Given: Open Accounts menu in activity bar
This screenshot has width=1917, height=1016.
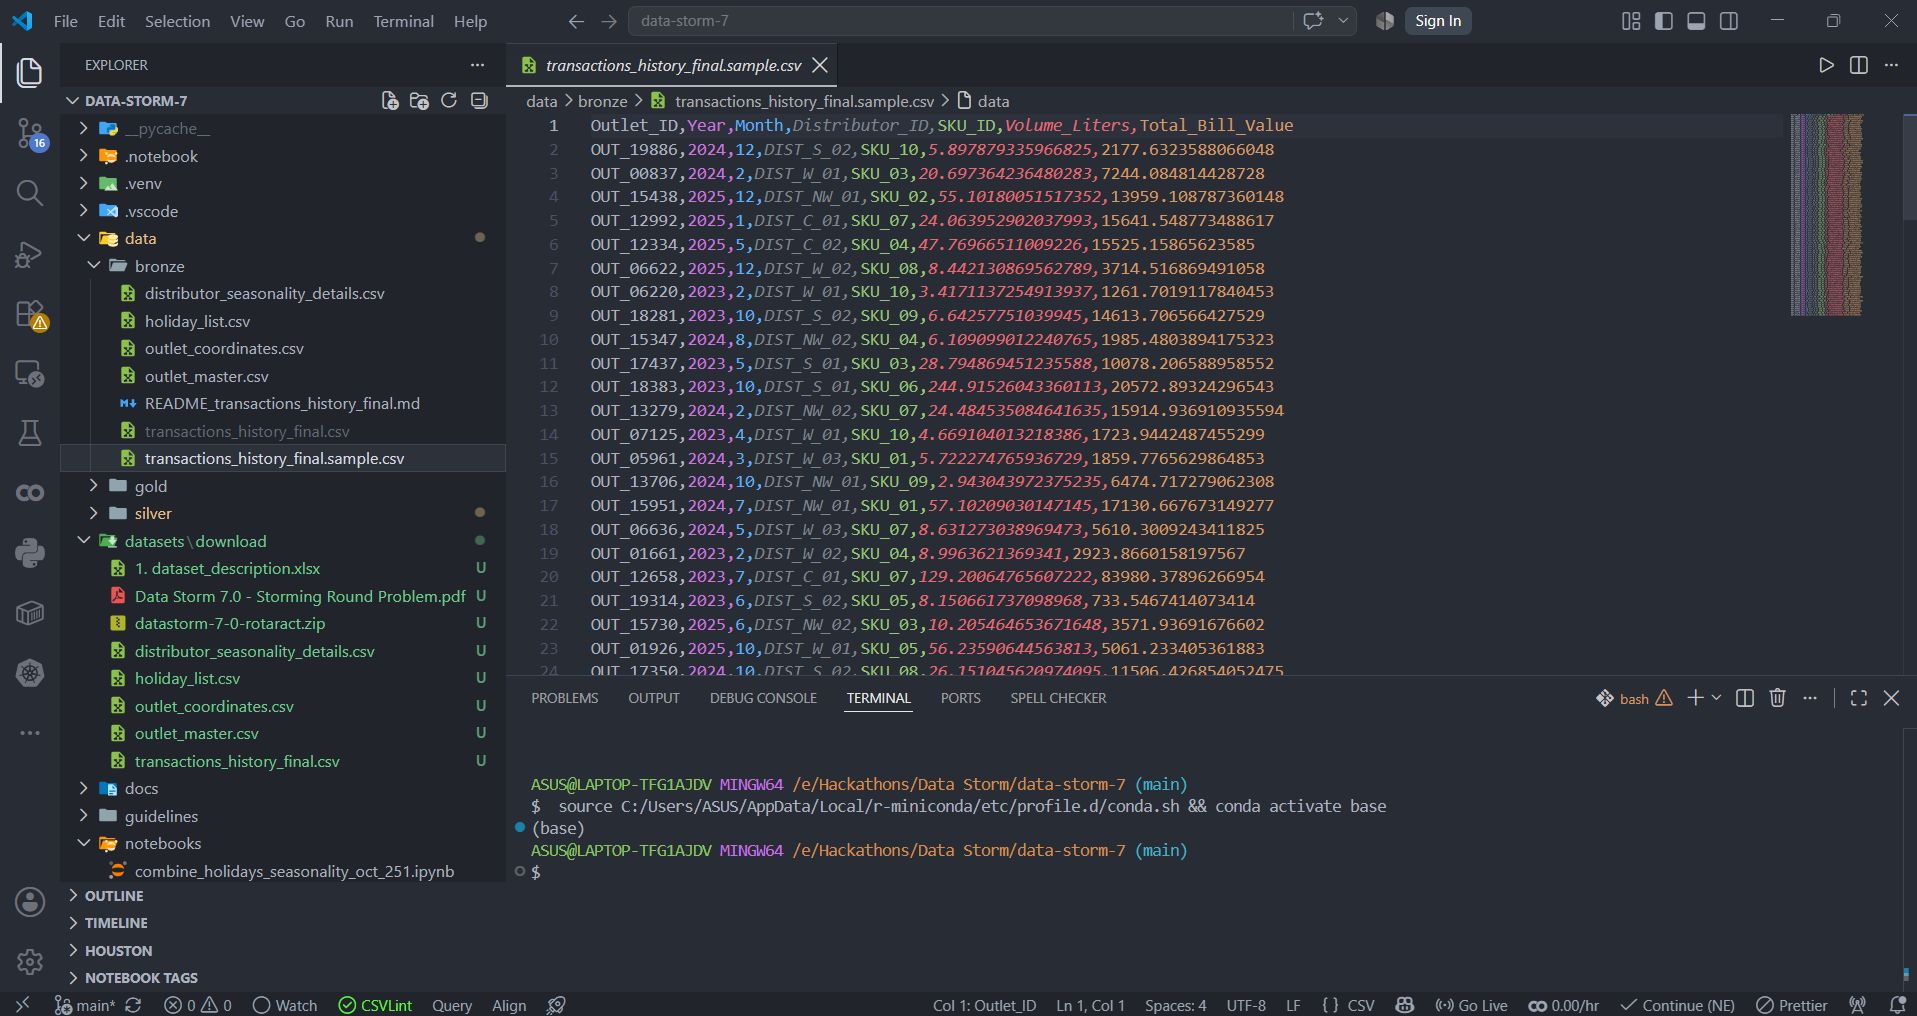Looking at the screenshot, I should pos(30,902).
